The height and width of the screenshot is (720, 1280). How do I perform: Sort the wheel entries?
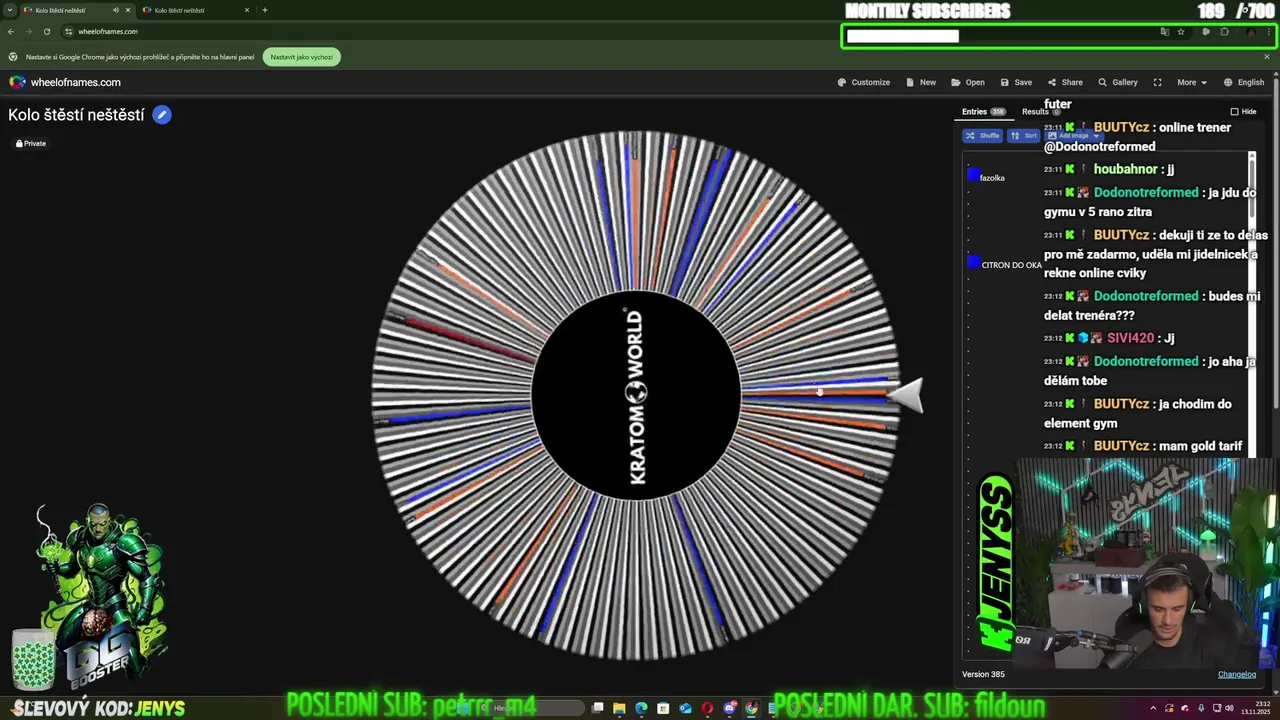click(x=1024, y=135)
